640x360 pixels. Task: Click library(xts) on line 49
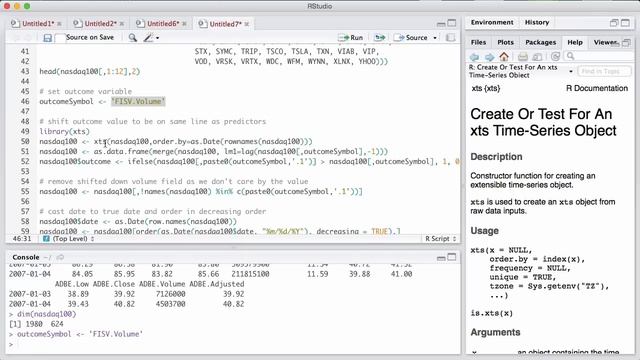(x=64, y=131)
